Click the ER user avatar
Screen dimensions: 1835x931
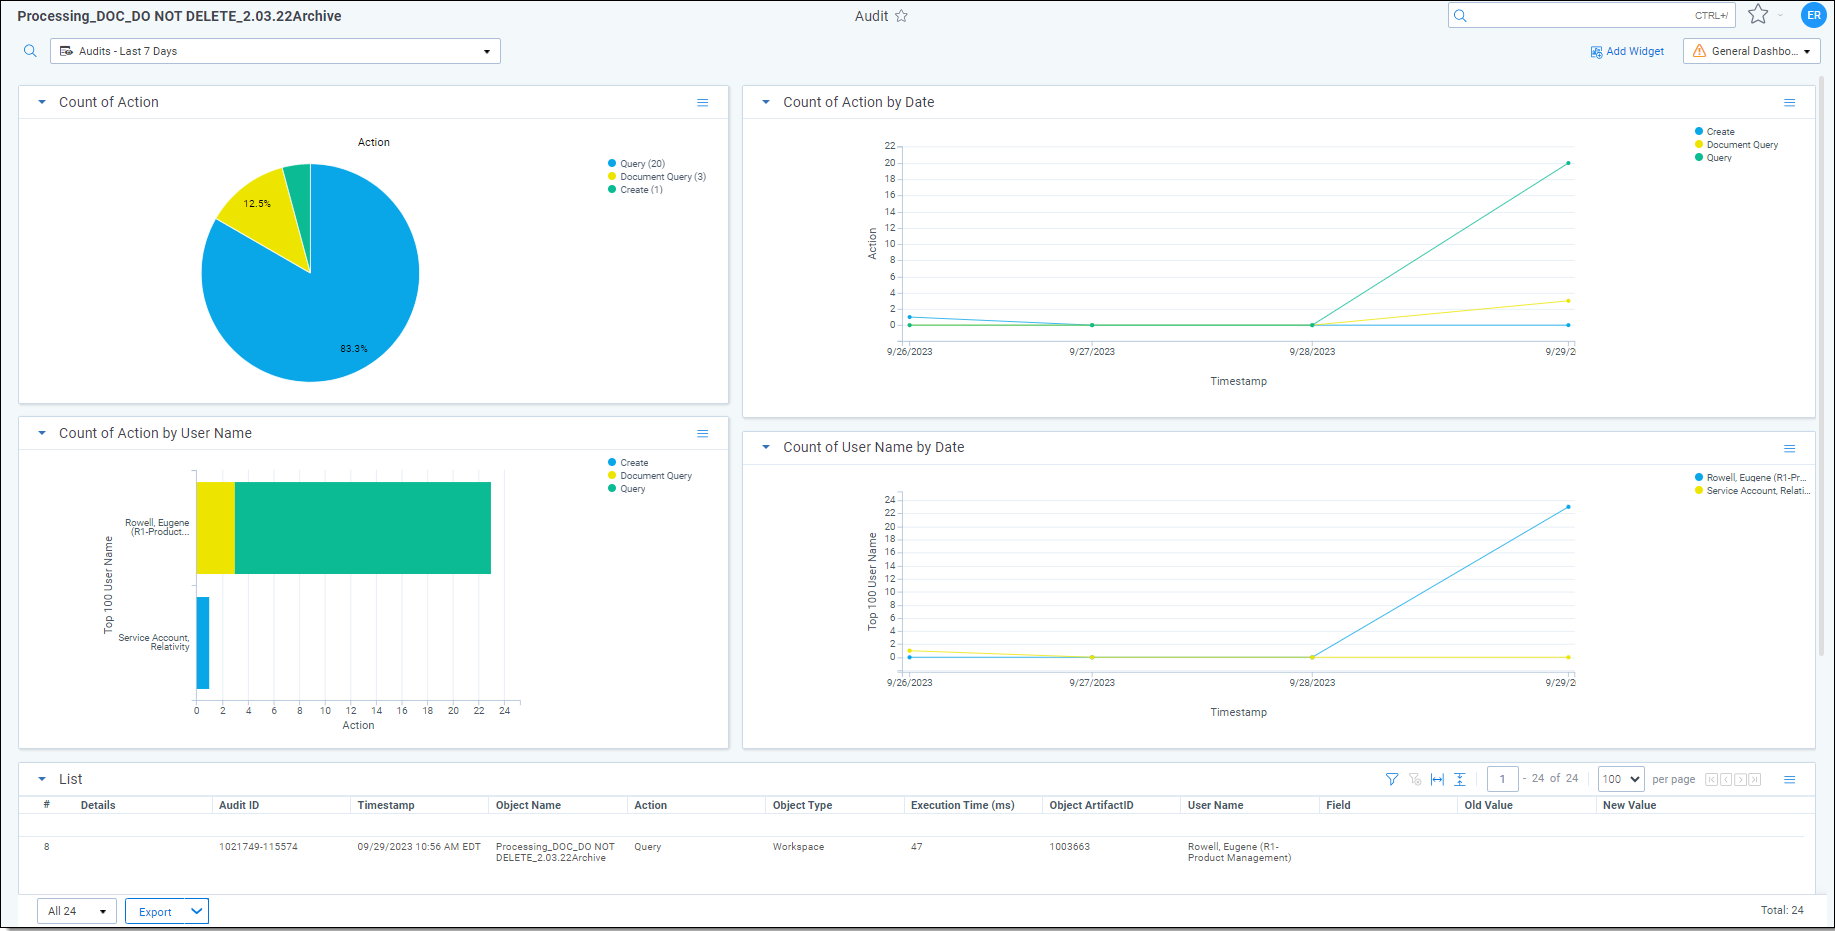(x=1813, y=15)
